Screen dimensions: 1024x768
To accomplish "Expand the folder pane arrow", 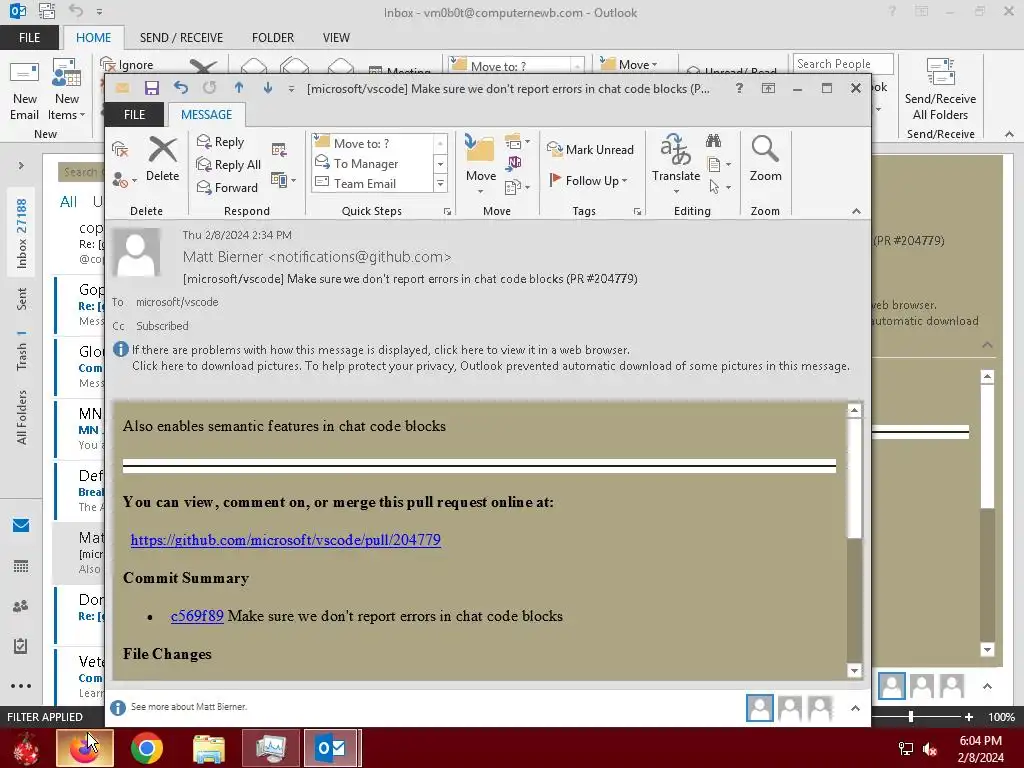I will (21, 166).
